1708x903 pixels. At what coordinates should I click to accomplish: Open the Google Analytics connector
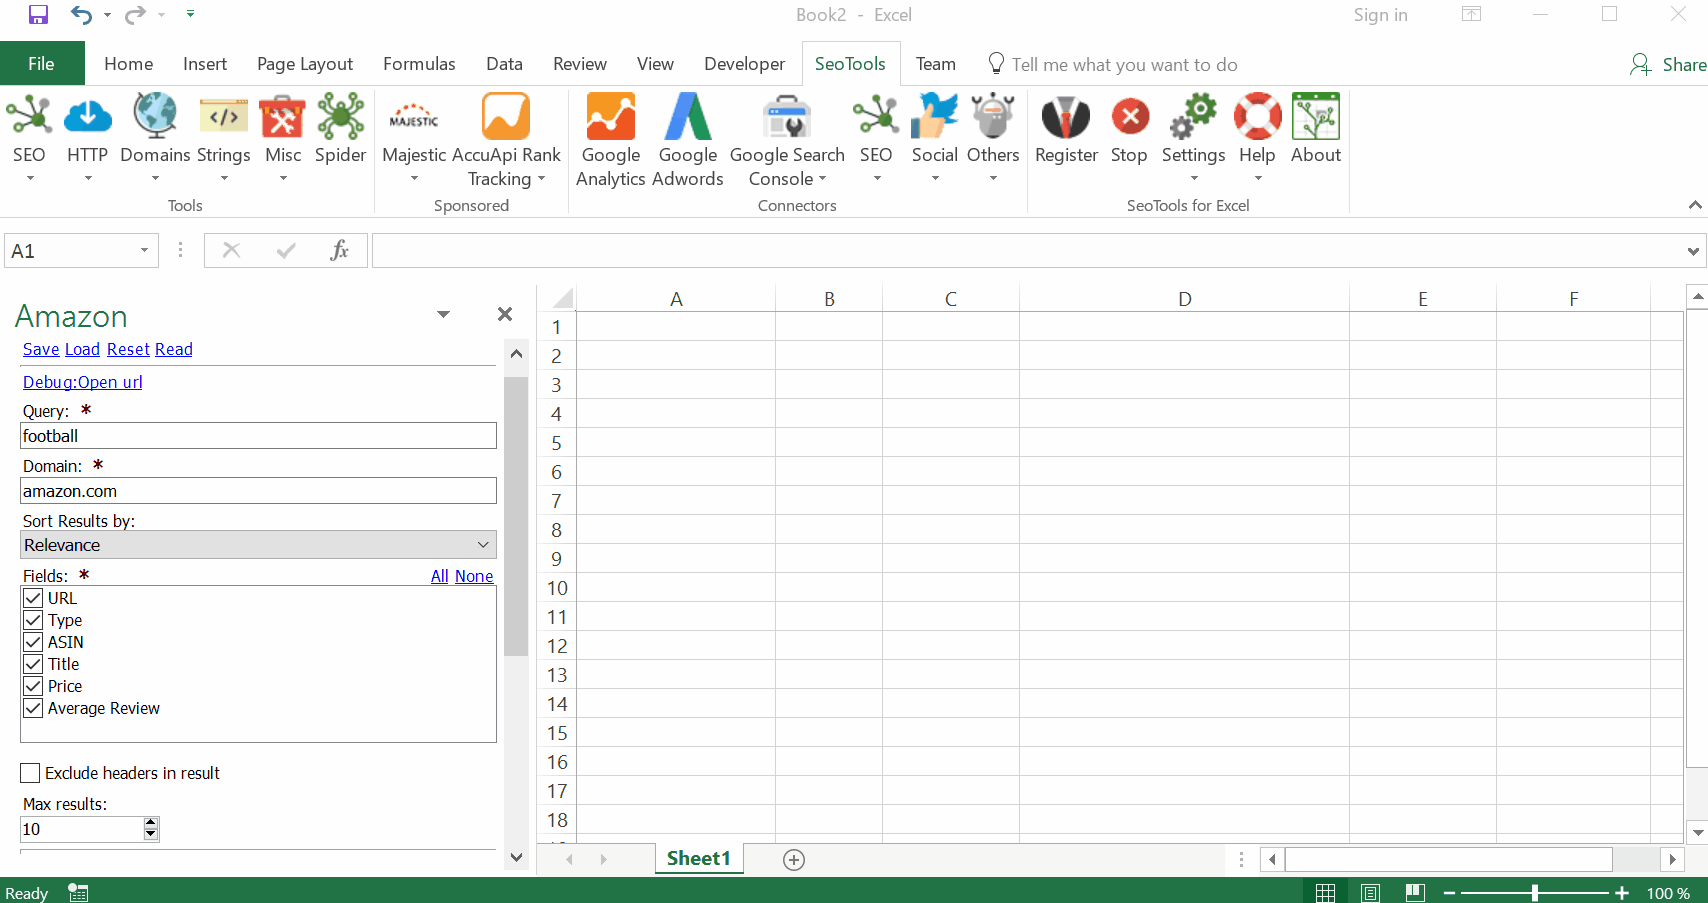[x=611, y=117]
